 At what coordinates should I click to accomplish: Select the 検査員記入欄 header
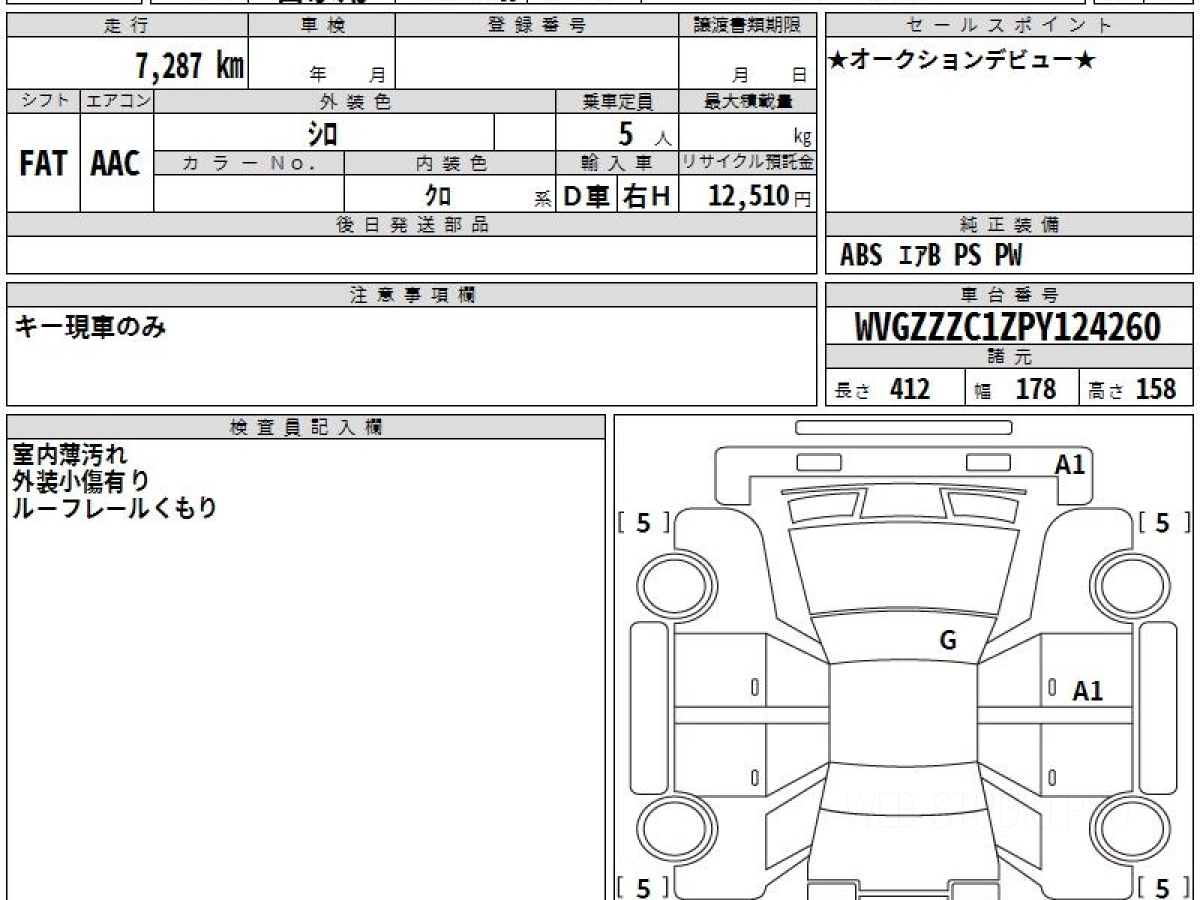pyautogui.click(x=306, y=427)
